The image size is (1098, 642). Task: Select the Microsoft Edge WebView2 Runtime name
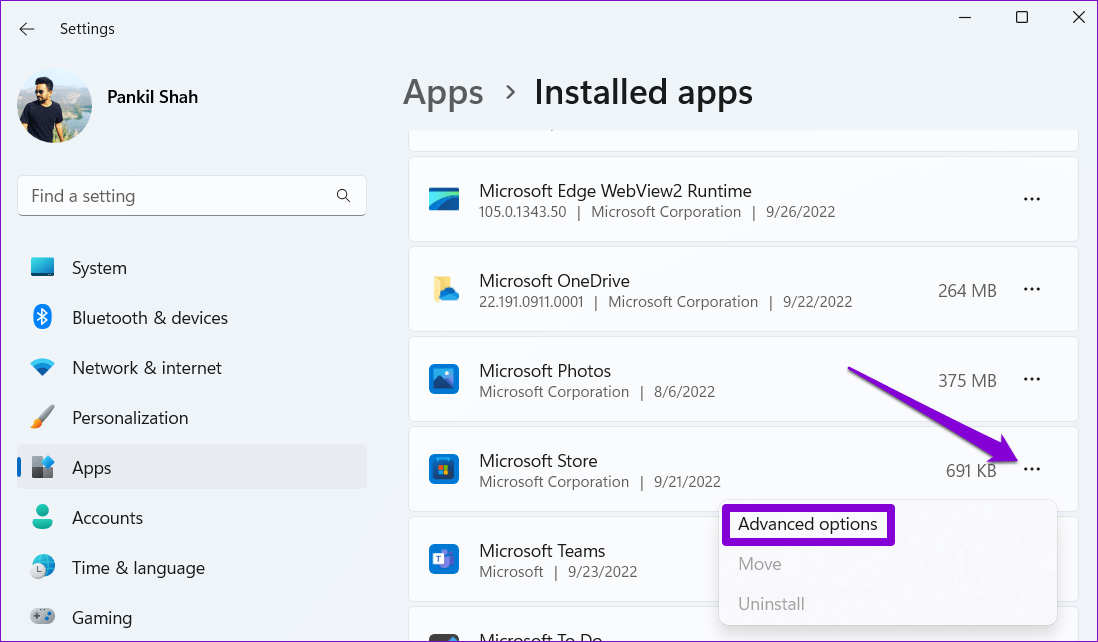tap(616, 190)
